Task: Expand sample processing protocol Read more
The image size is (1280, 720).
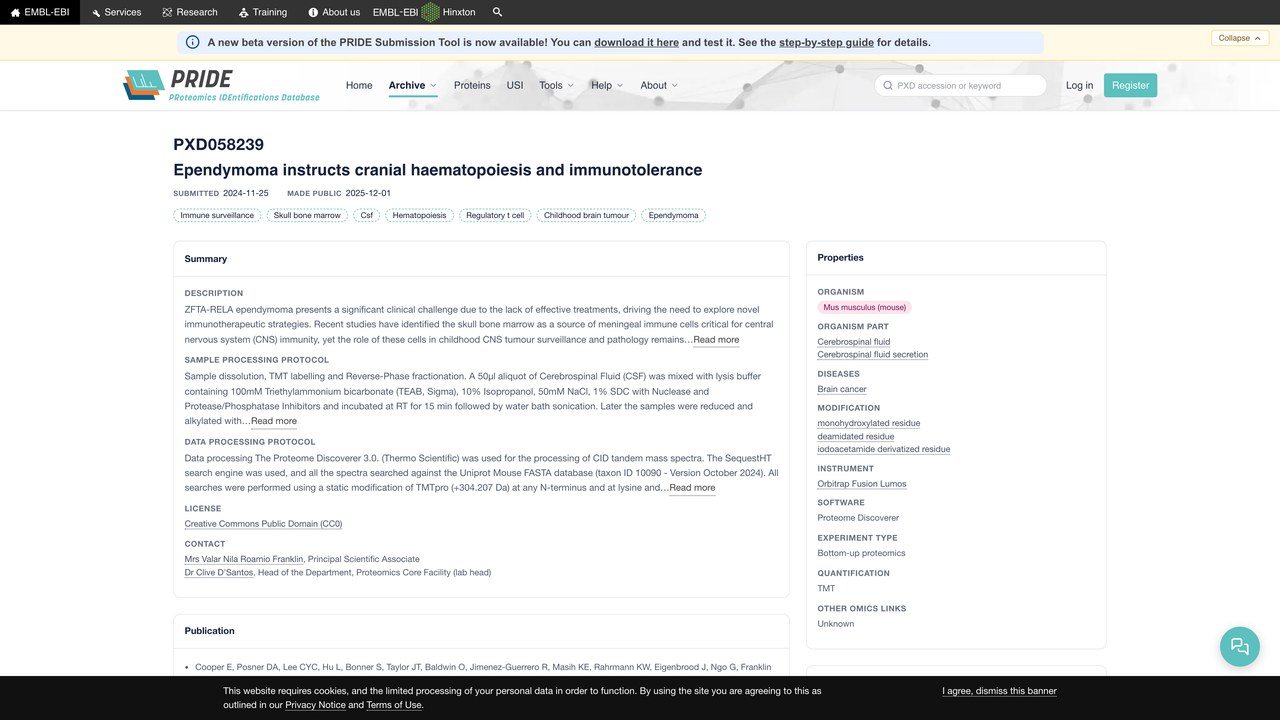Action: (274, 421)
